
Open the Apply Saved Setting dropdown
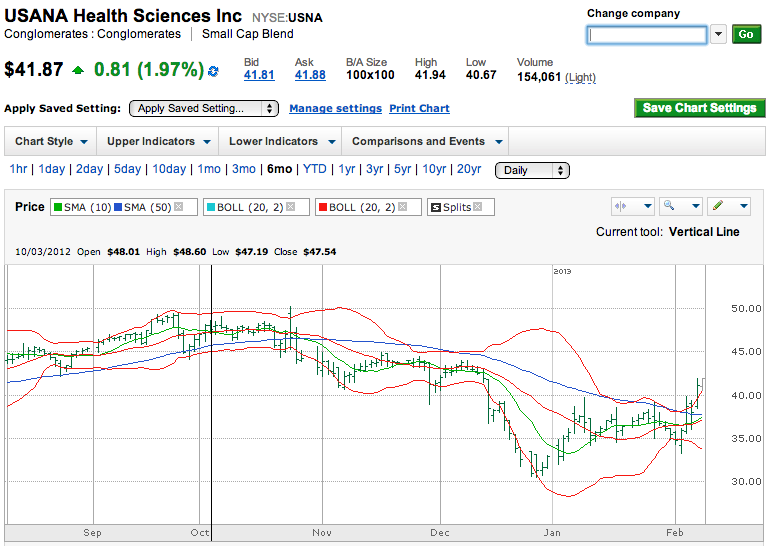[x=204, y=108]
